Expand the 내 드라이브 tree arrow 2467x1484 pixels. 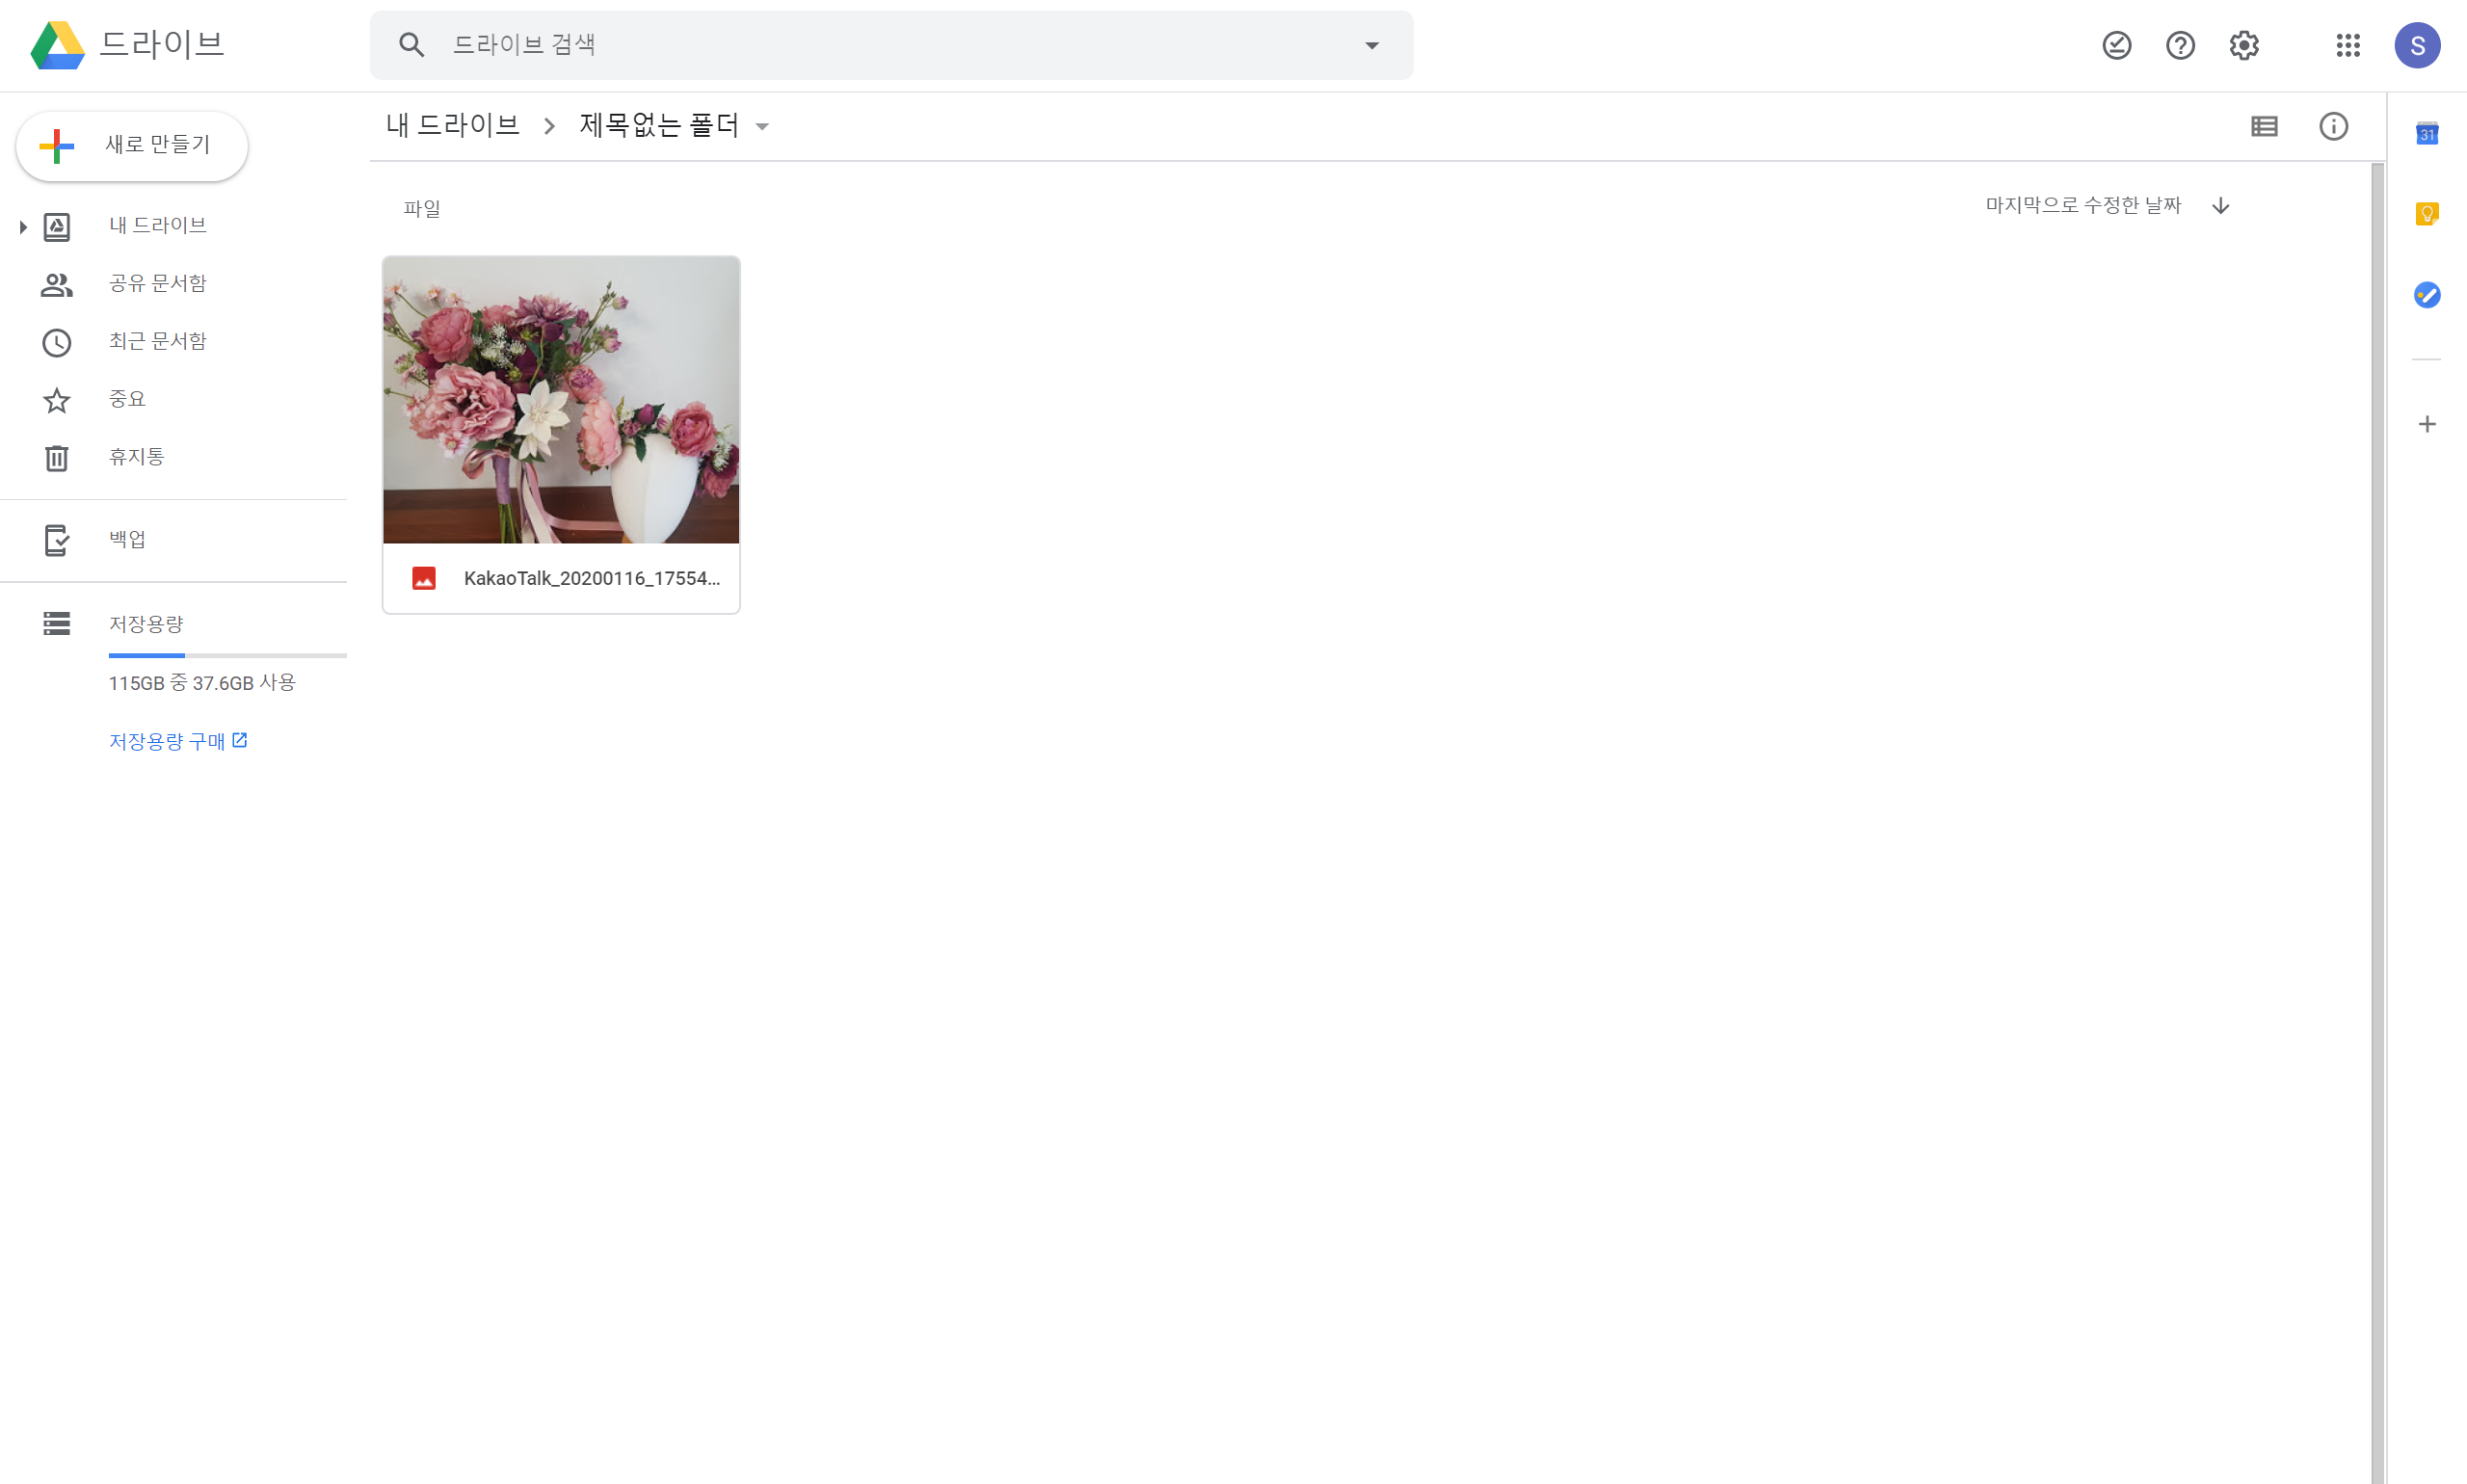tap(23, 227)
